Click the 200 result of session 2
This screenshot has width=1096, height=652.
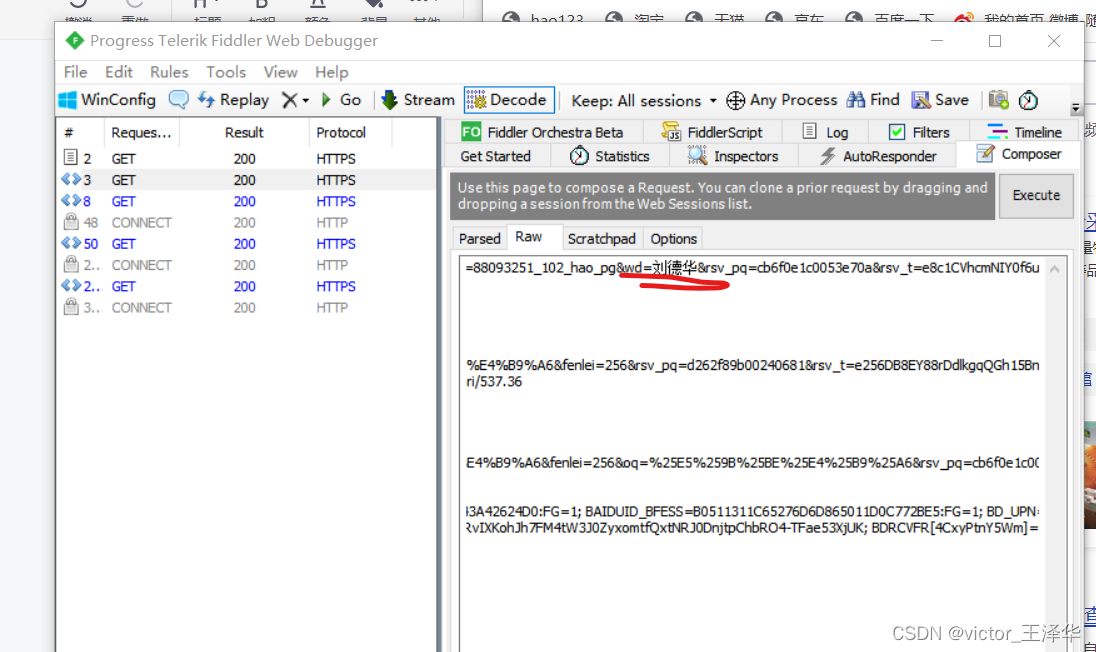[245, 159]
